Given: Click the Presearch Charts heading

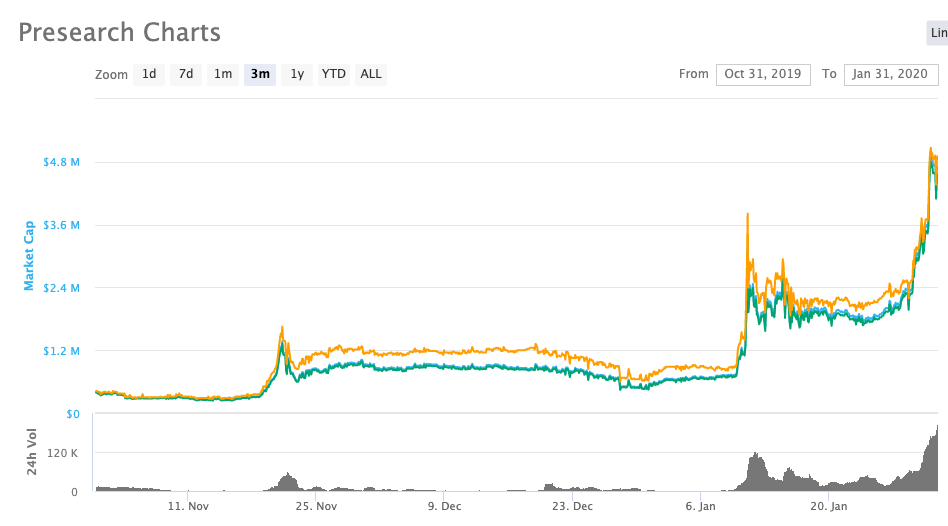Looking at the screenshot, I should click(120, 33).
